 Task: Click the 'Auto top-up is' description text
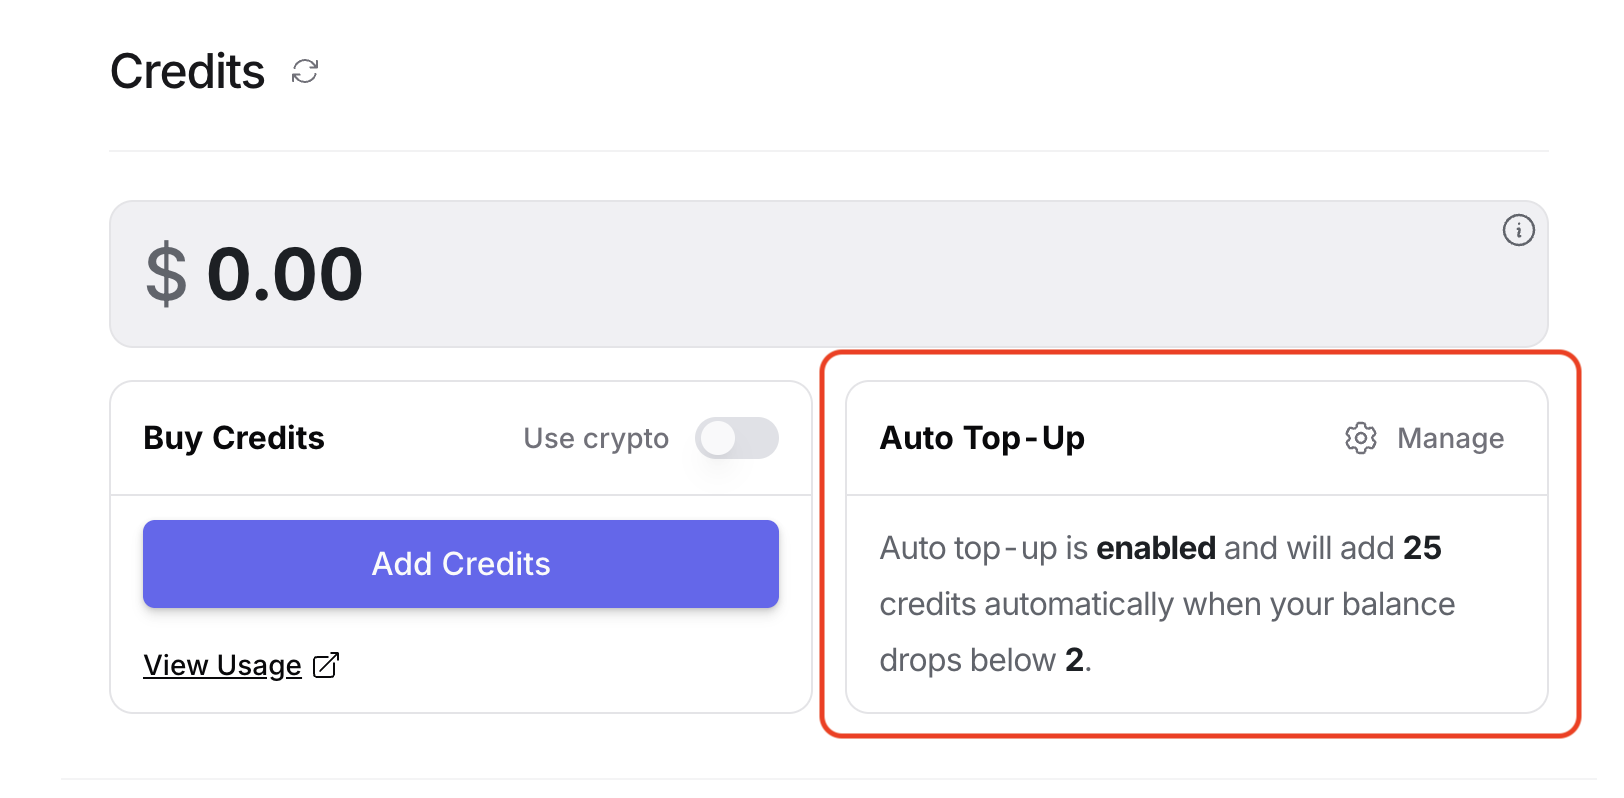click(x=983, y=548)
